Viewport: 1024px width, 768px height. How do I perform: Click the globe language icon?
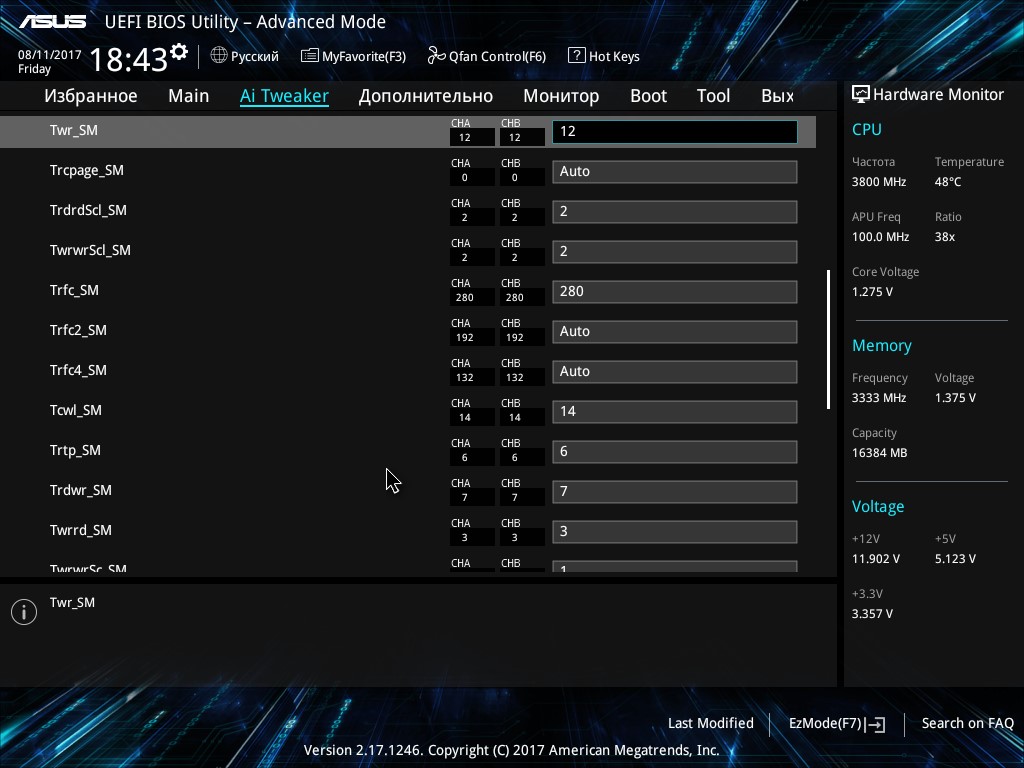click(219, 56)
